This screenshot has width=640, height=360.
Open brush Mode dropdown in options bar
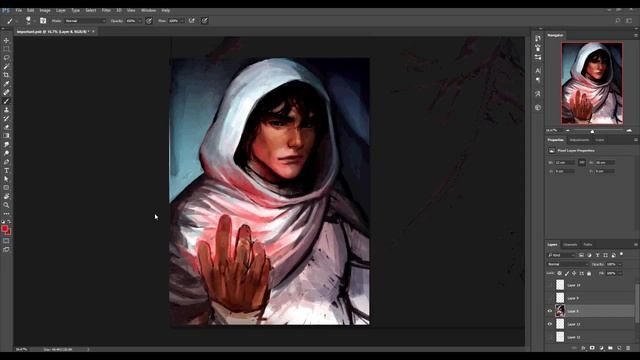(85, 21)
